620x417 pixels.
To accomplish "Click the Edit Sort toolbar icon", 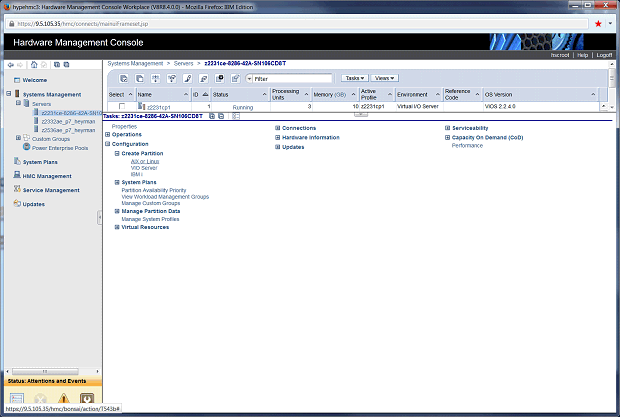I will pyautogui.click(x=156, y=79).
